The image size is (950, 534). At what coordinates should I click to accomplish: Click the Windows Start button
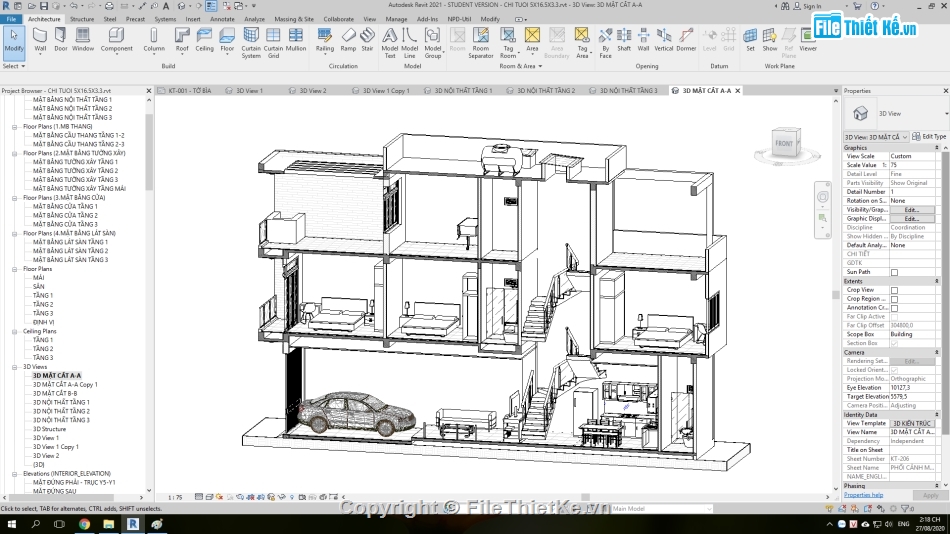tap(12, 524)
